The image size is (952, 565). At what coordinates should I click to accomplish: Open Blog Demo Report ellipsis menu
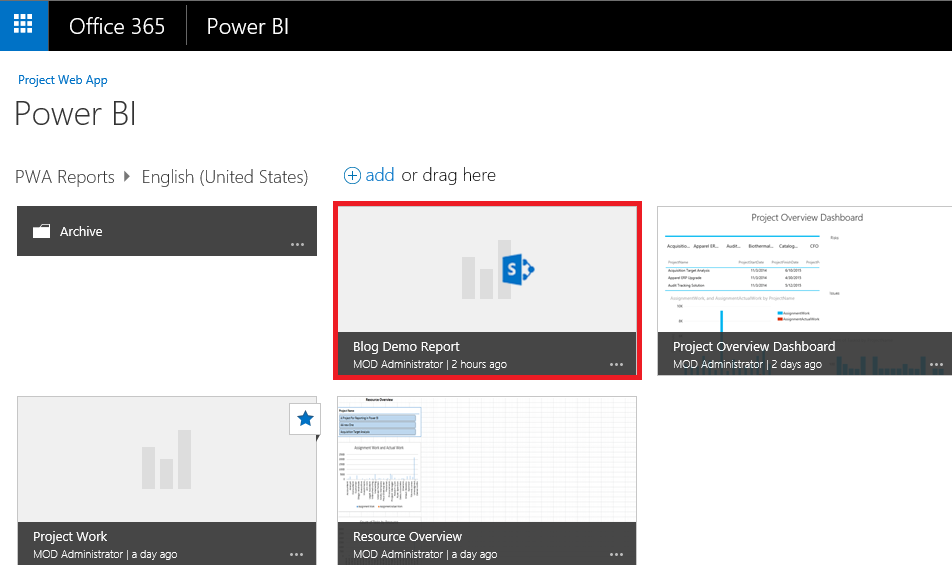[x=616, y=365]
